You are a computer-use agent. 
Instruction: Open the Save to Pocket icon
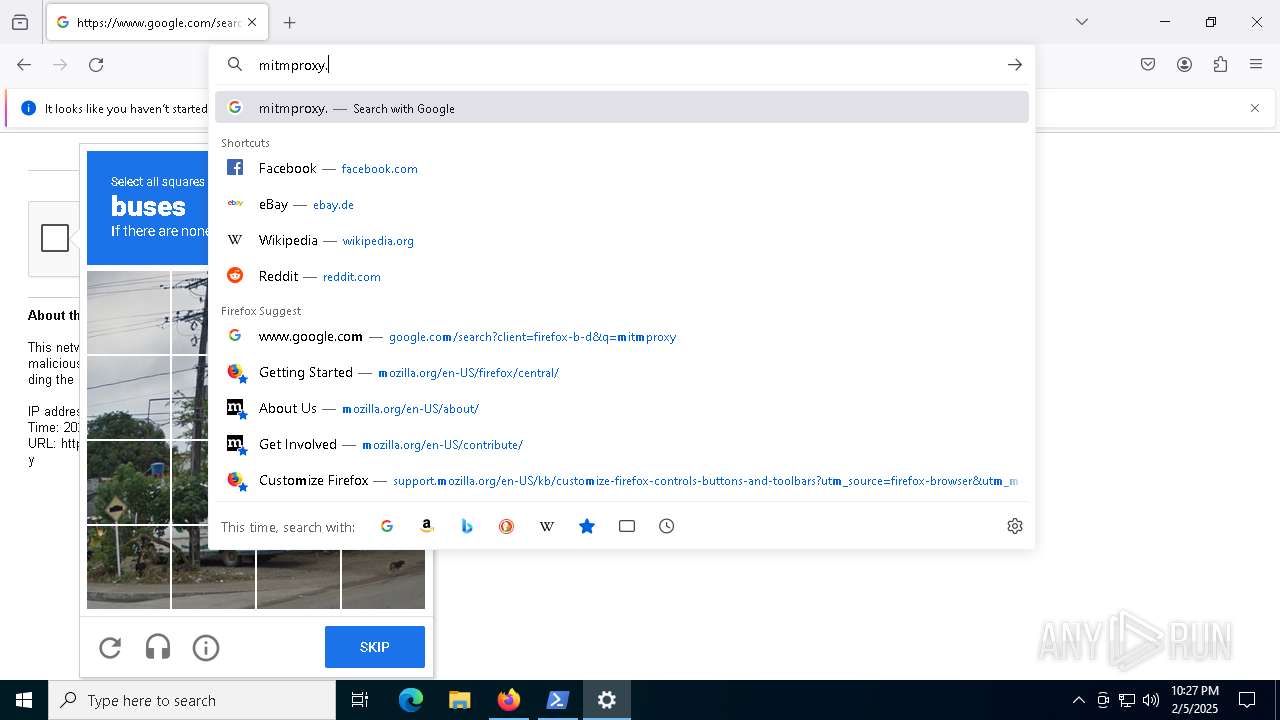(1148, 65)
